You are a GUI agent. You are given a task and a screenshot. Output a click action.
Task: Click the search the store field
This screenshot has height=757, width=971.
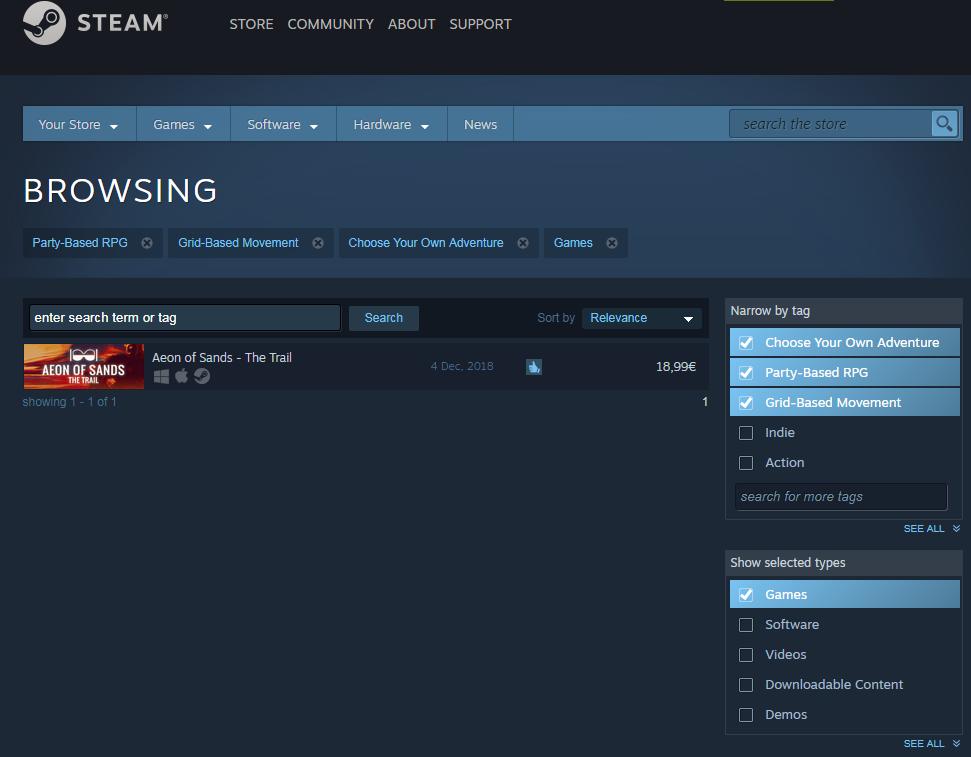point(830,124)
